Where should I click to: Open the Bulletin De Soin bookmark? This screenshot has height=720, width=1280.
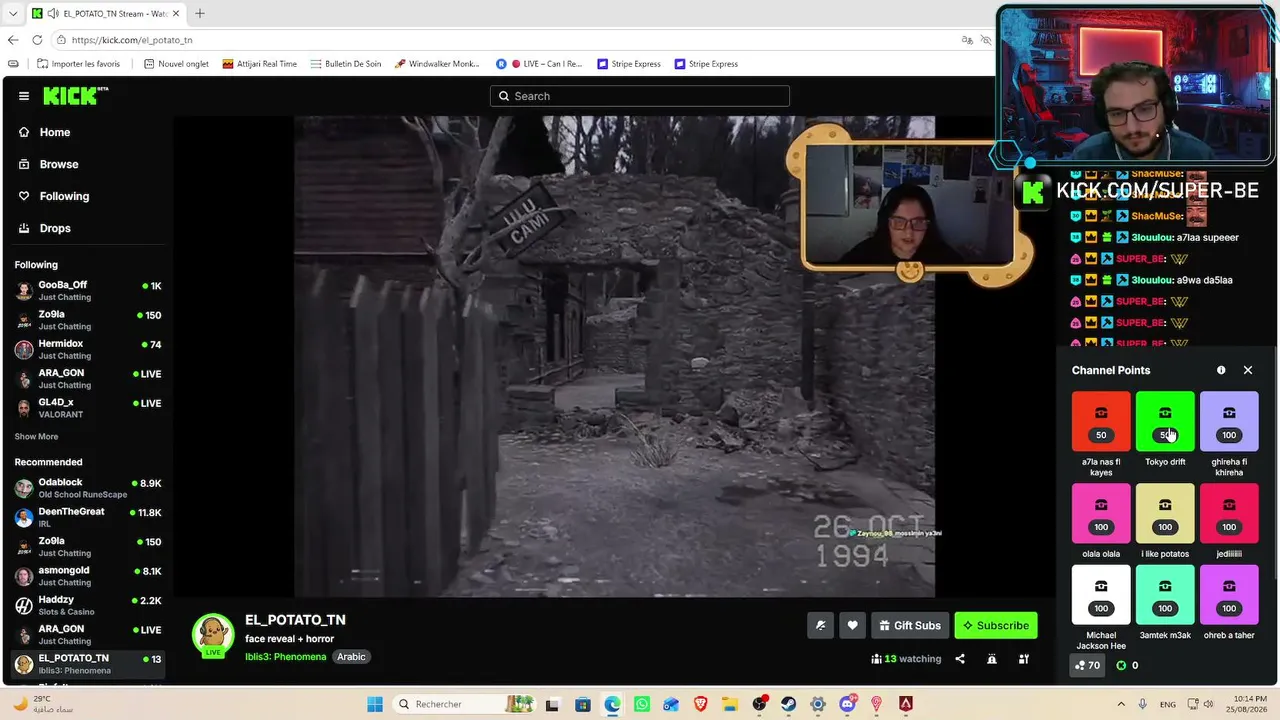click(x=345, y=64)
